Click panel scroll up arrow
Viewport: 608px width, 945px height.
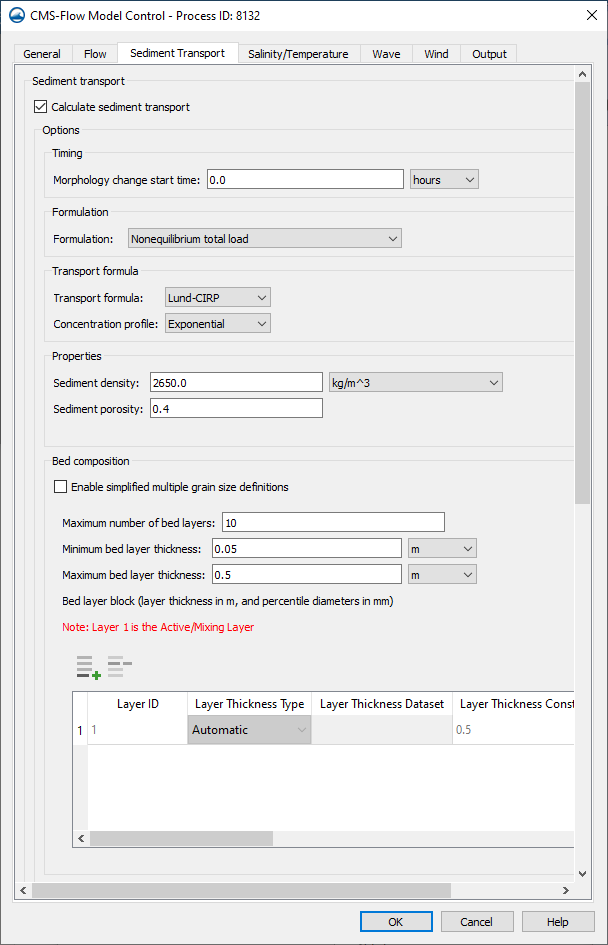(x=582, y=74)
